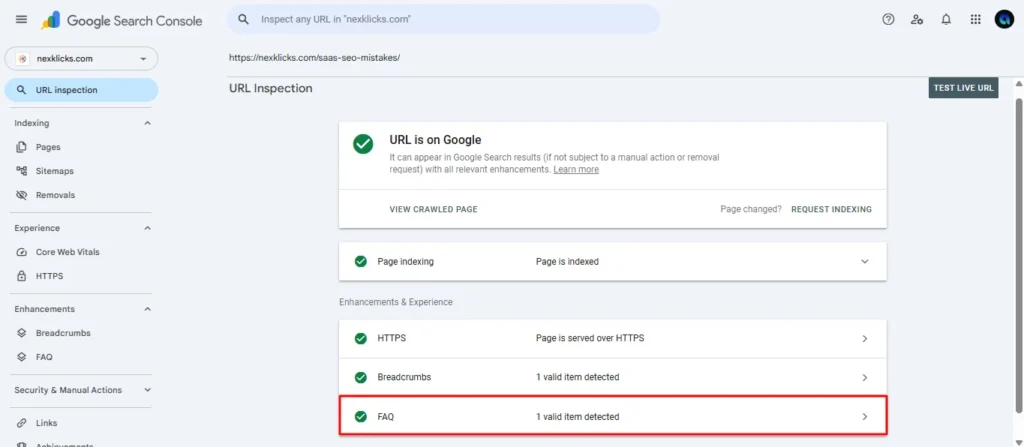1024x447 pixels.
Task: Click the Page indexing green check icon
Action: (x=360, y=261)
